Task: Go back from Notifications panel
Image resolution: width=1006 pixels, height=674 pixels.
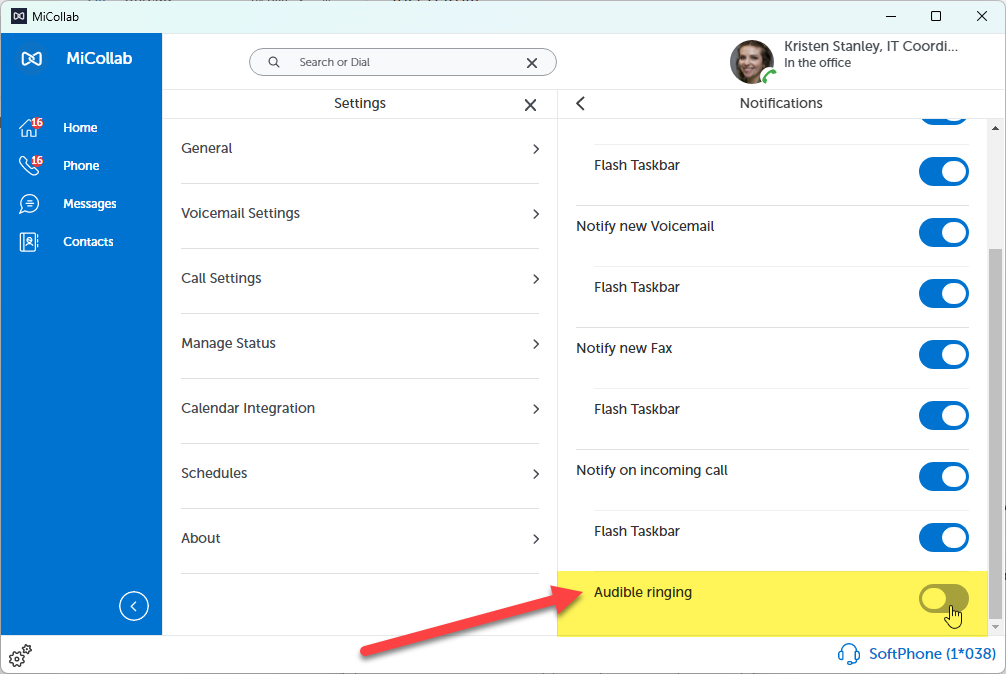Action: 580,103
